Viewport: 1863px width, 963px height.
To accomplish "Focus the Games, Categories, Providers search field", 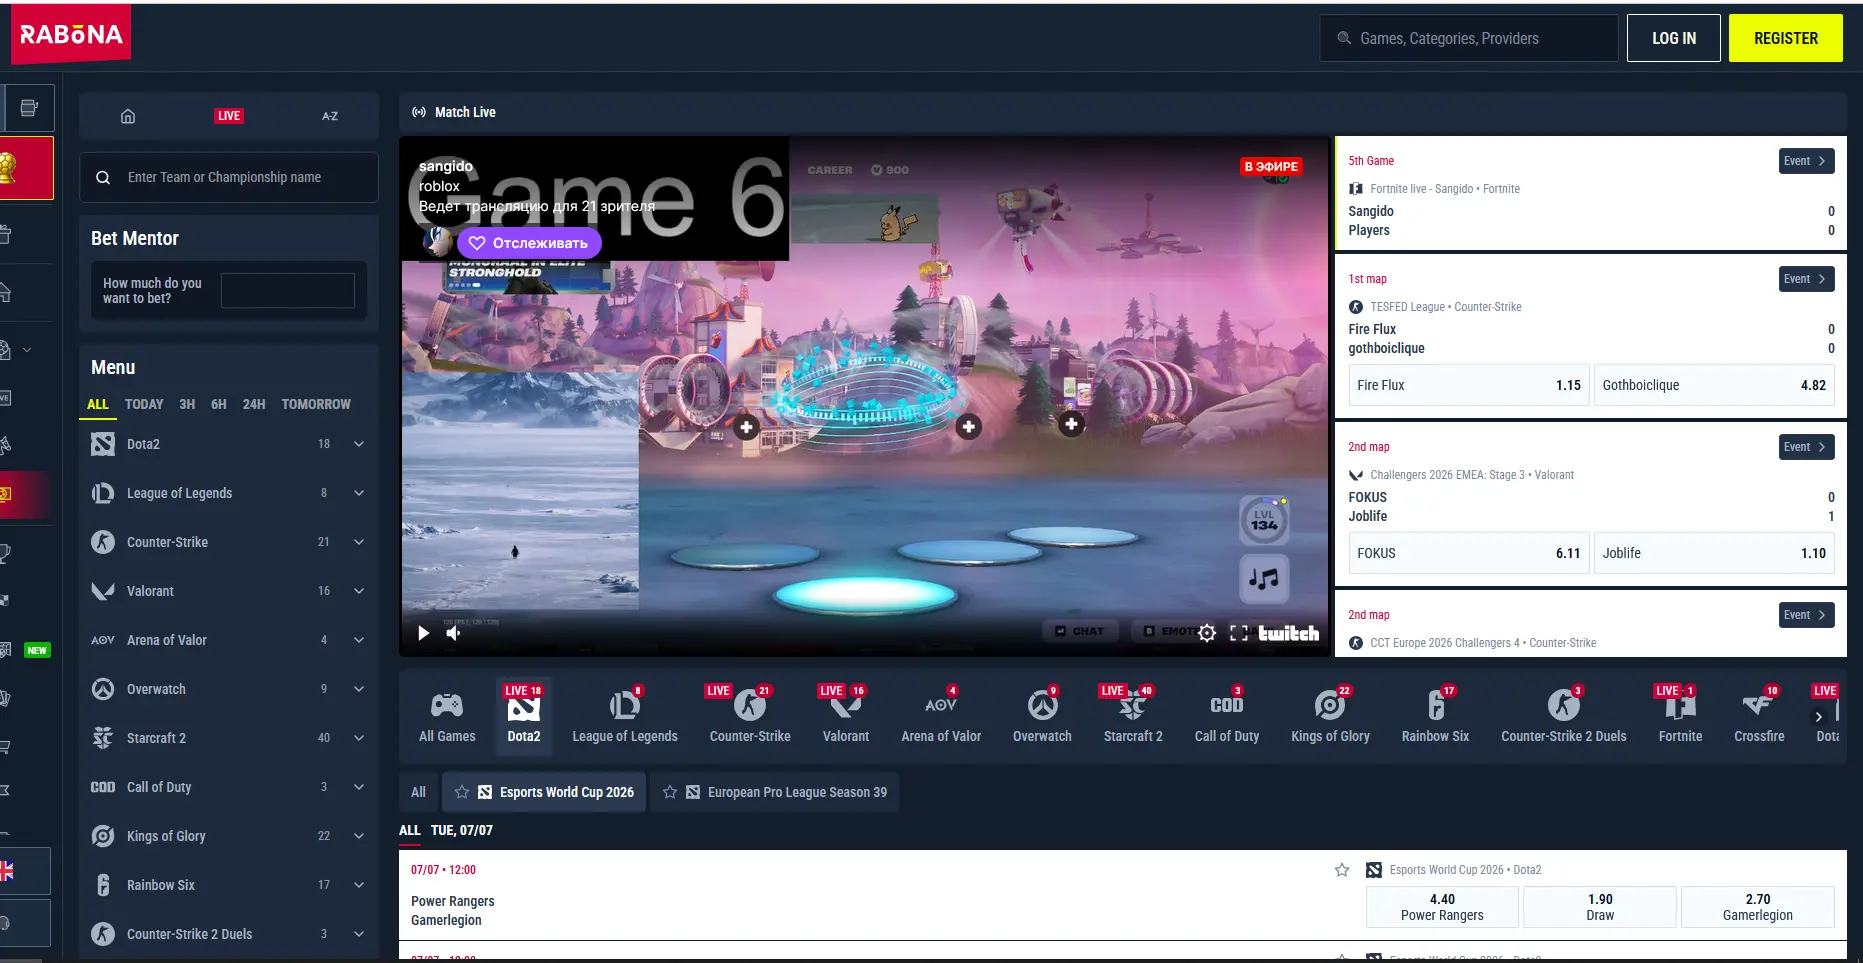I will pos(1469,38).
